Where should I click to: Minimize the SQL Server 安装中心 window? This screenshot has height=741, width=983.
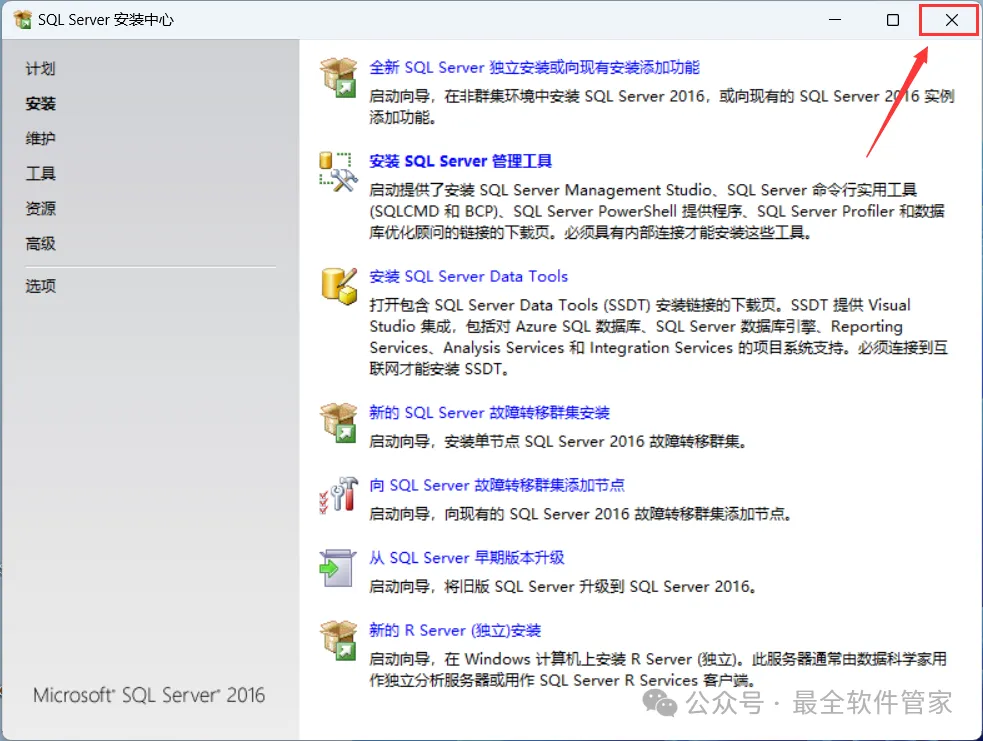pyautogui.click(x=835, y=19)
